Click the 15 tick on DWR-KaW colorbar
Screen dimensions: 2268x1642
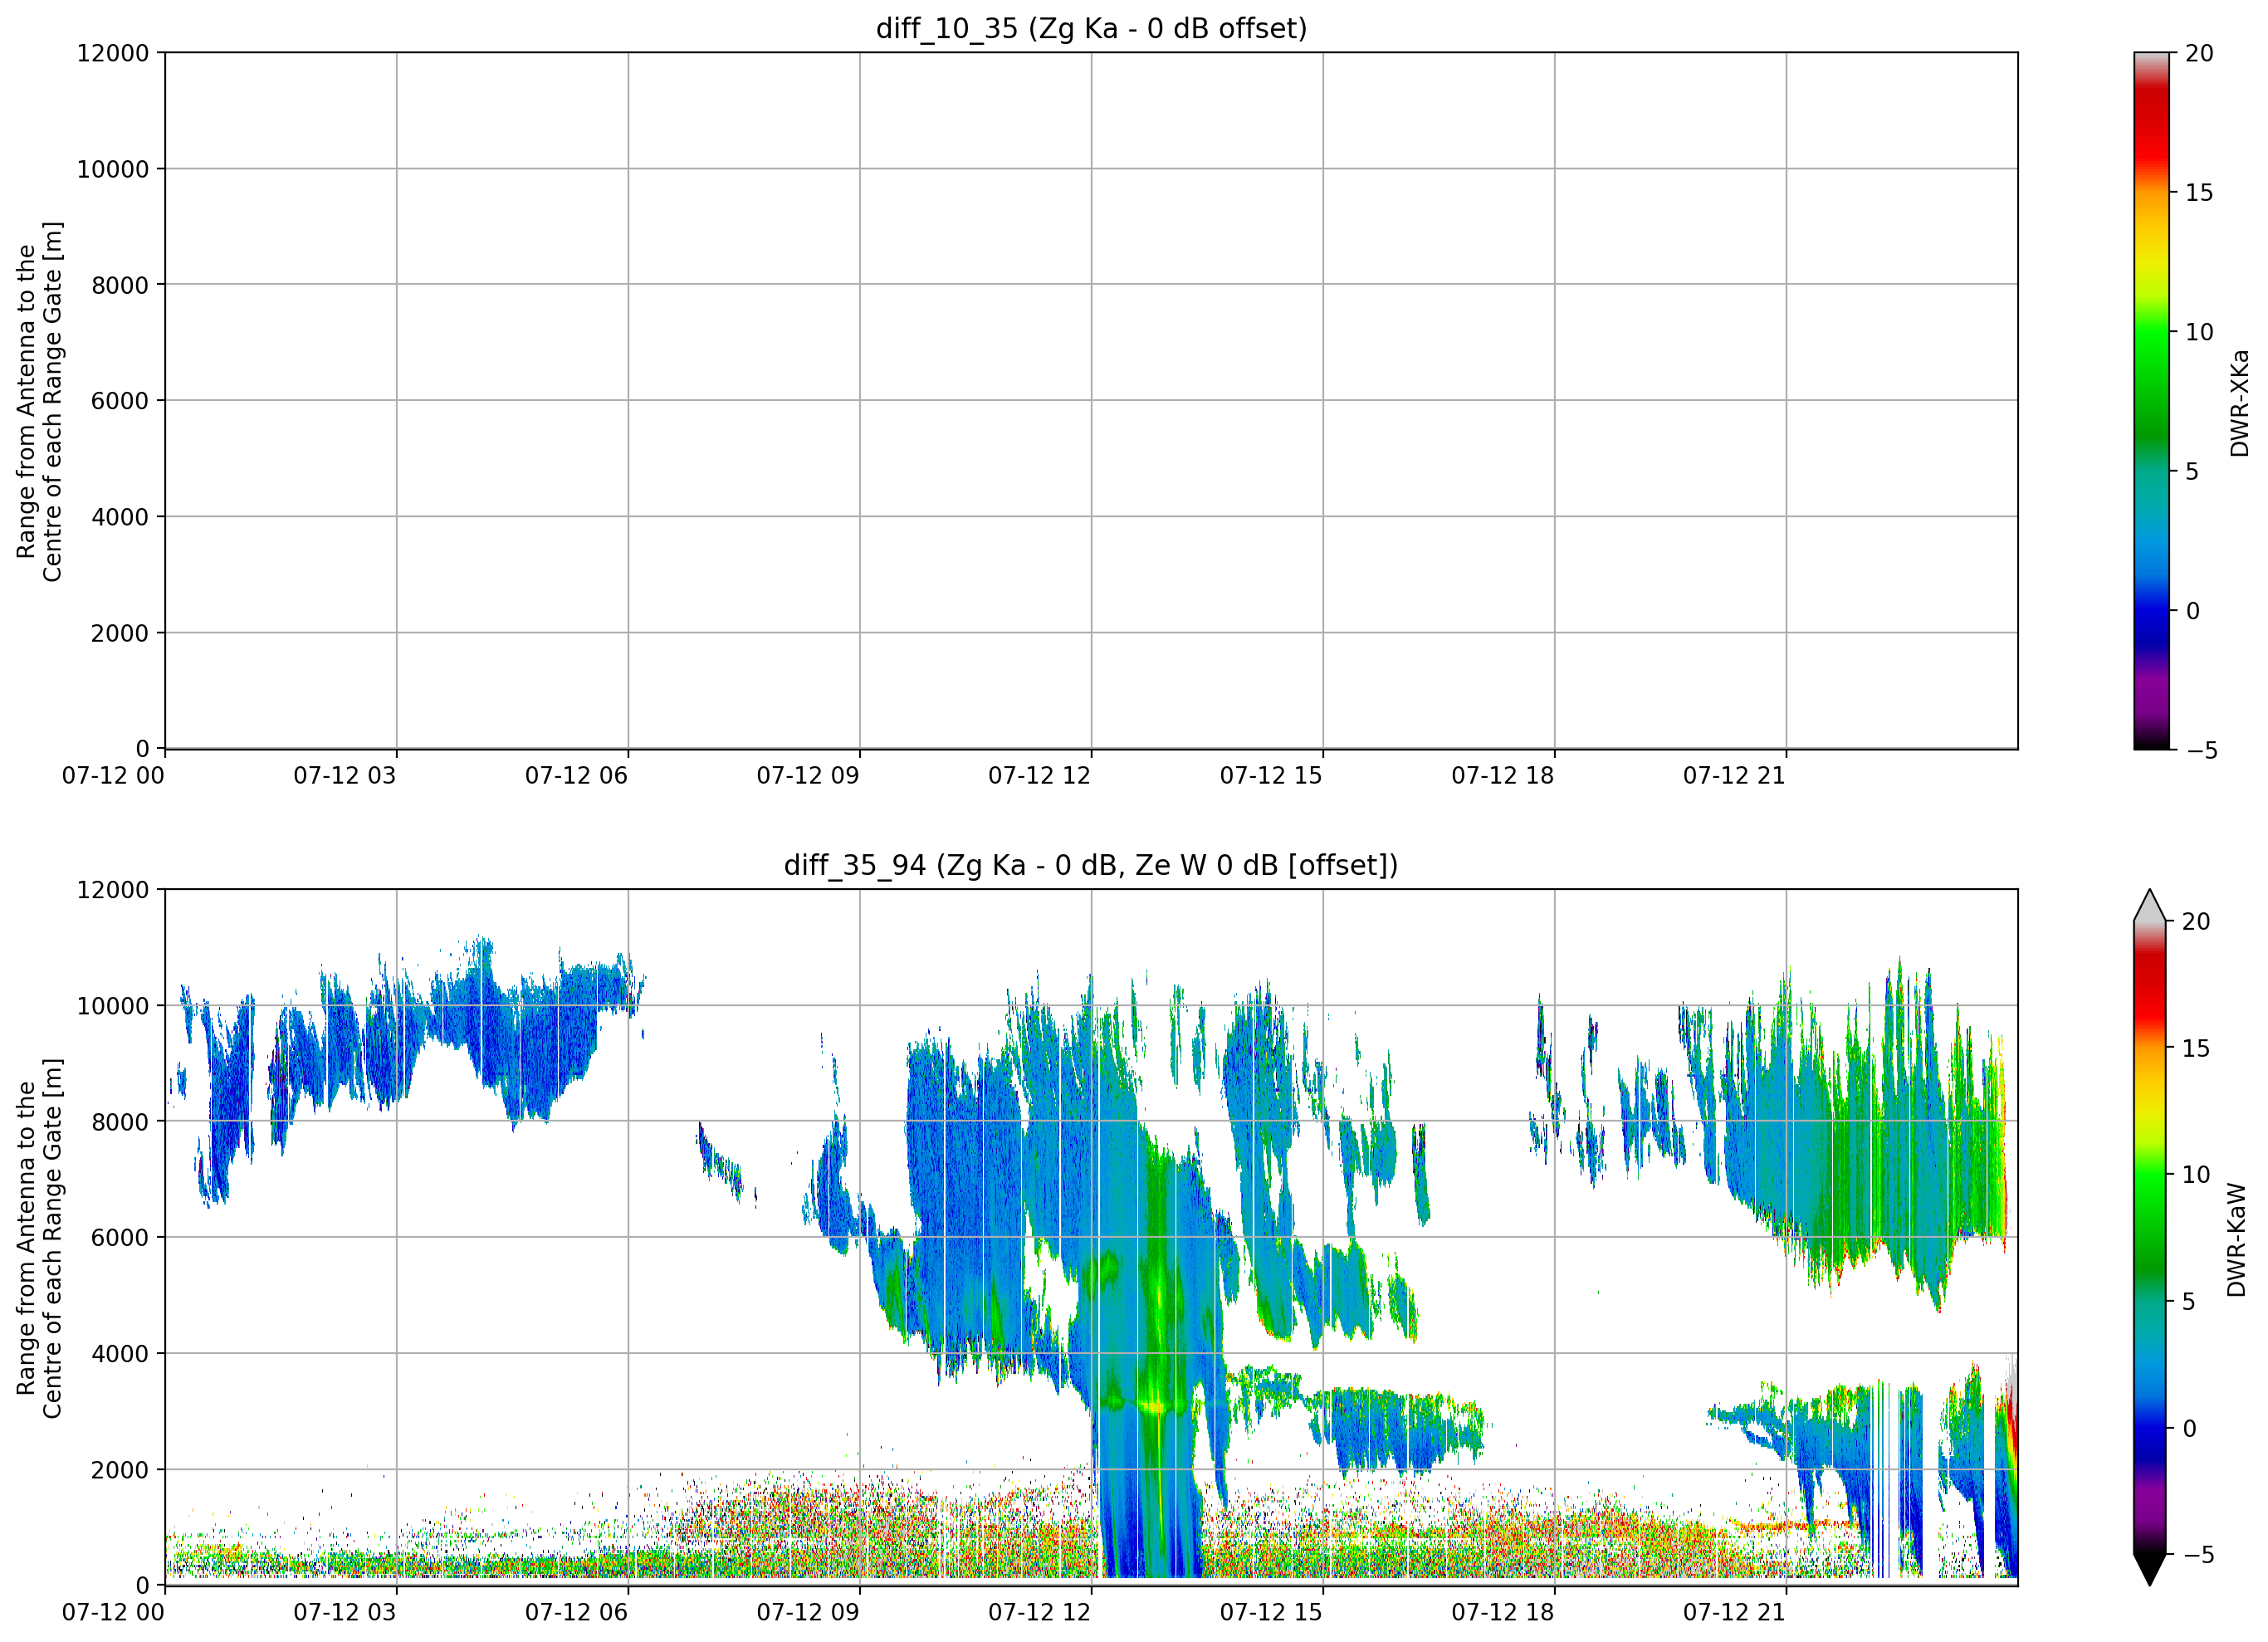(x=2196, y=1048)
